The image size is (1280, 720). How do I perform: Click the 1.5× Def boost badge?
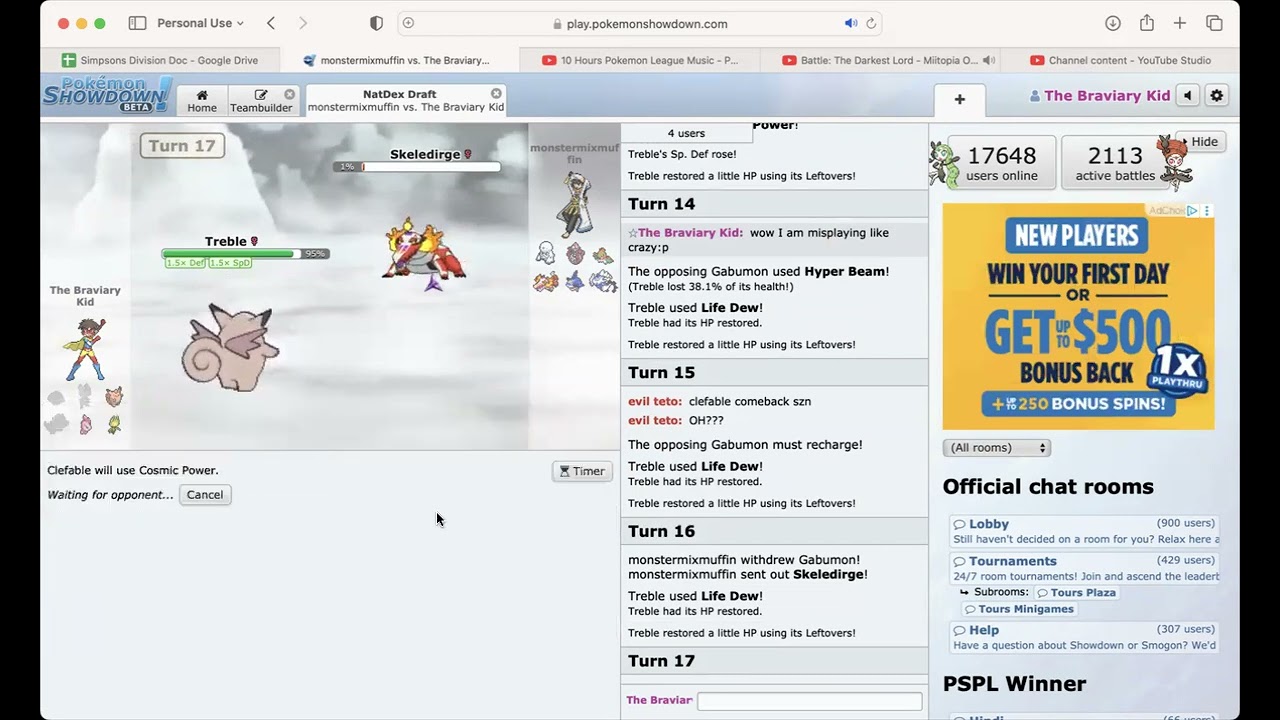point(186,263)
